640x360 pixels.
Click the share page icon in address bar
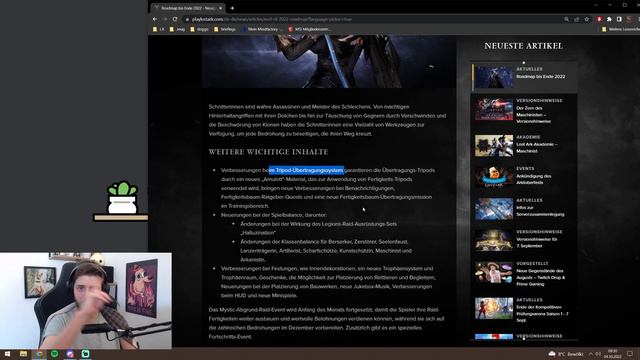click(x=577, y=19)
